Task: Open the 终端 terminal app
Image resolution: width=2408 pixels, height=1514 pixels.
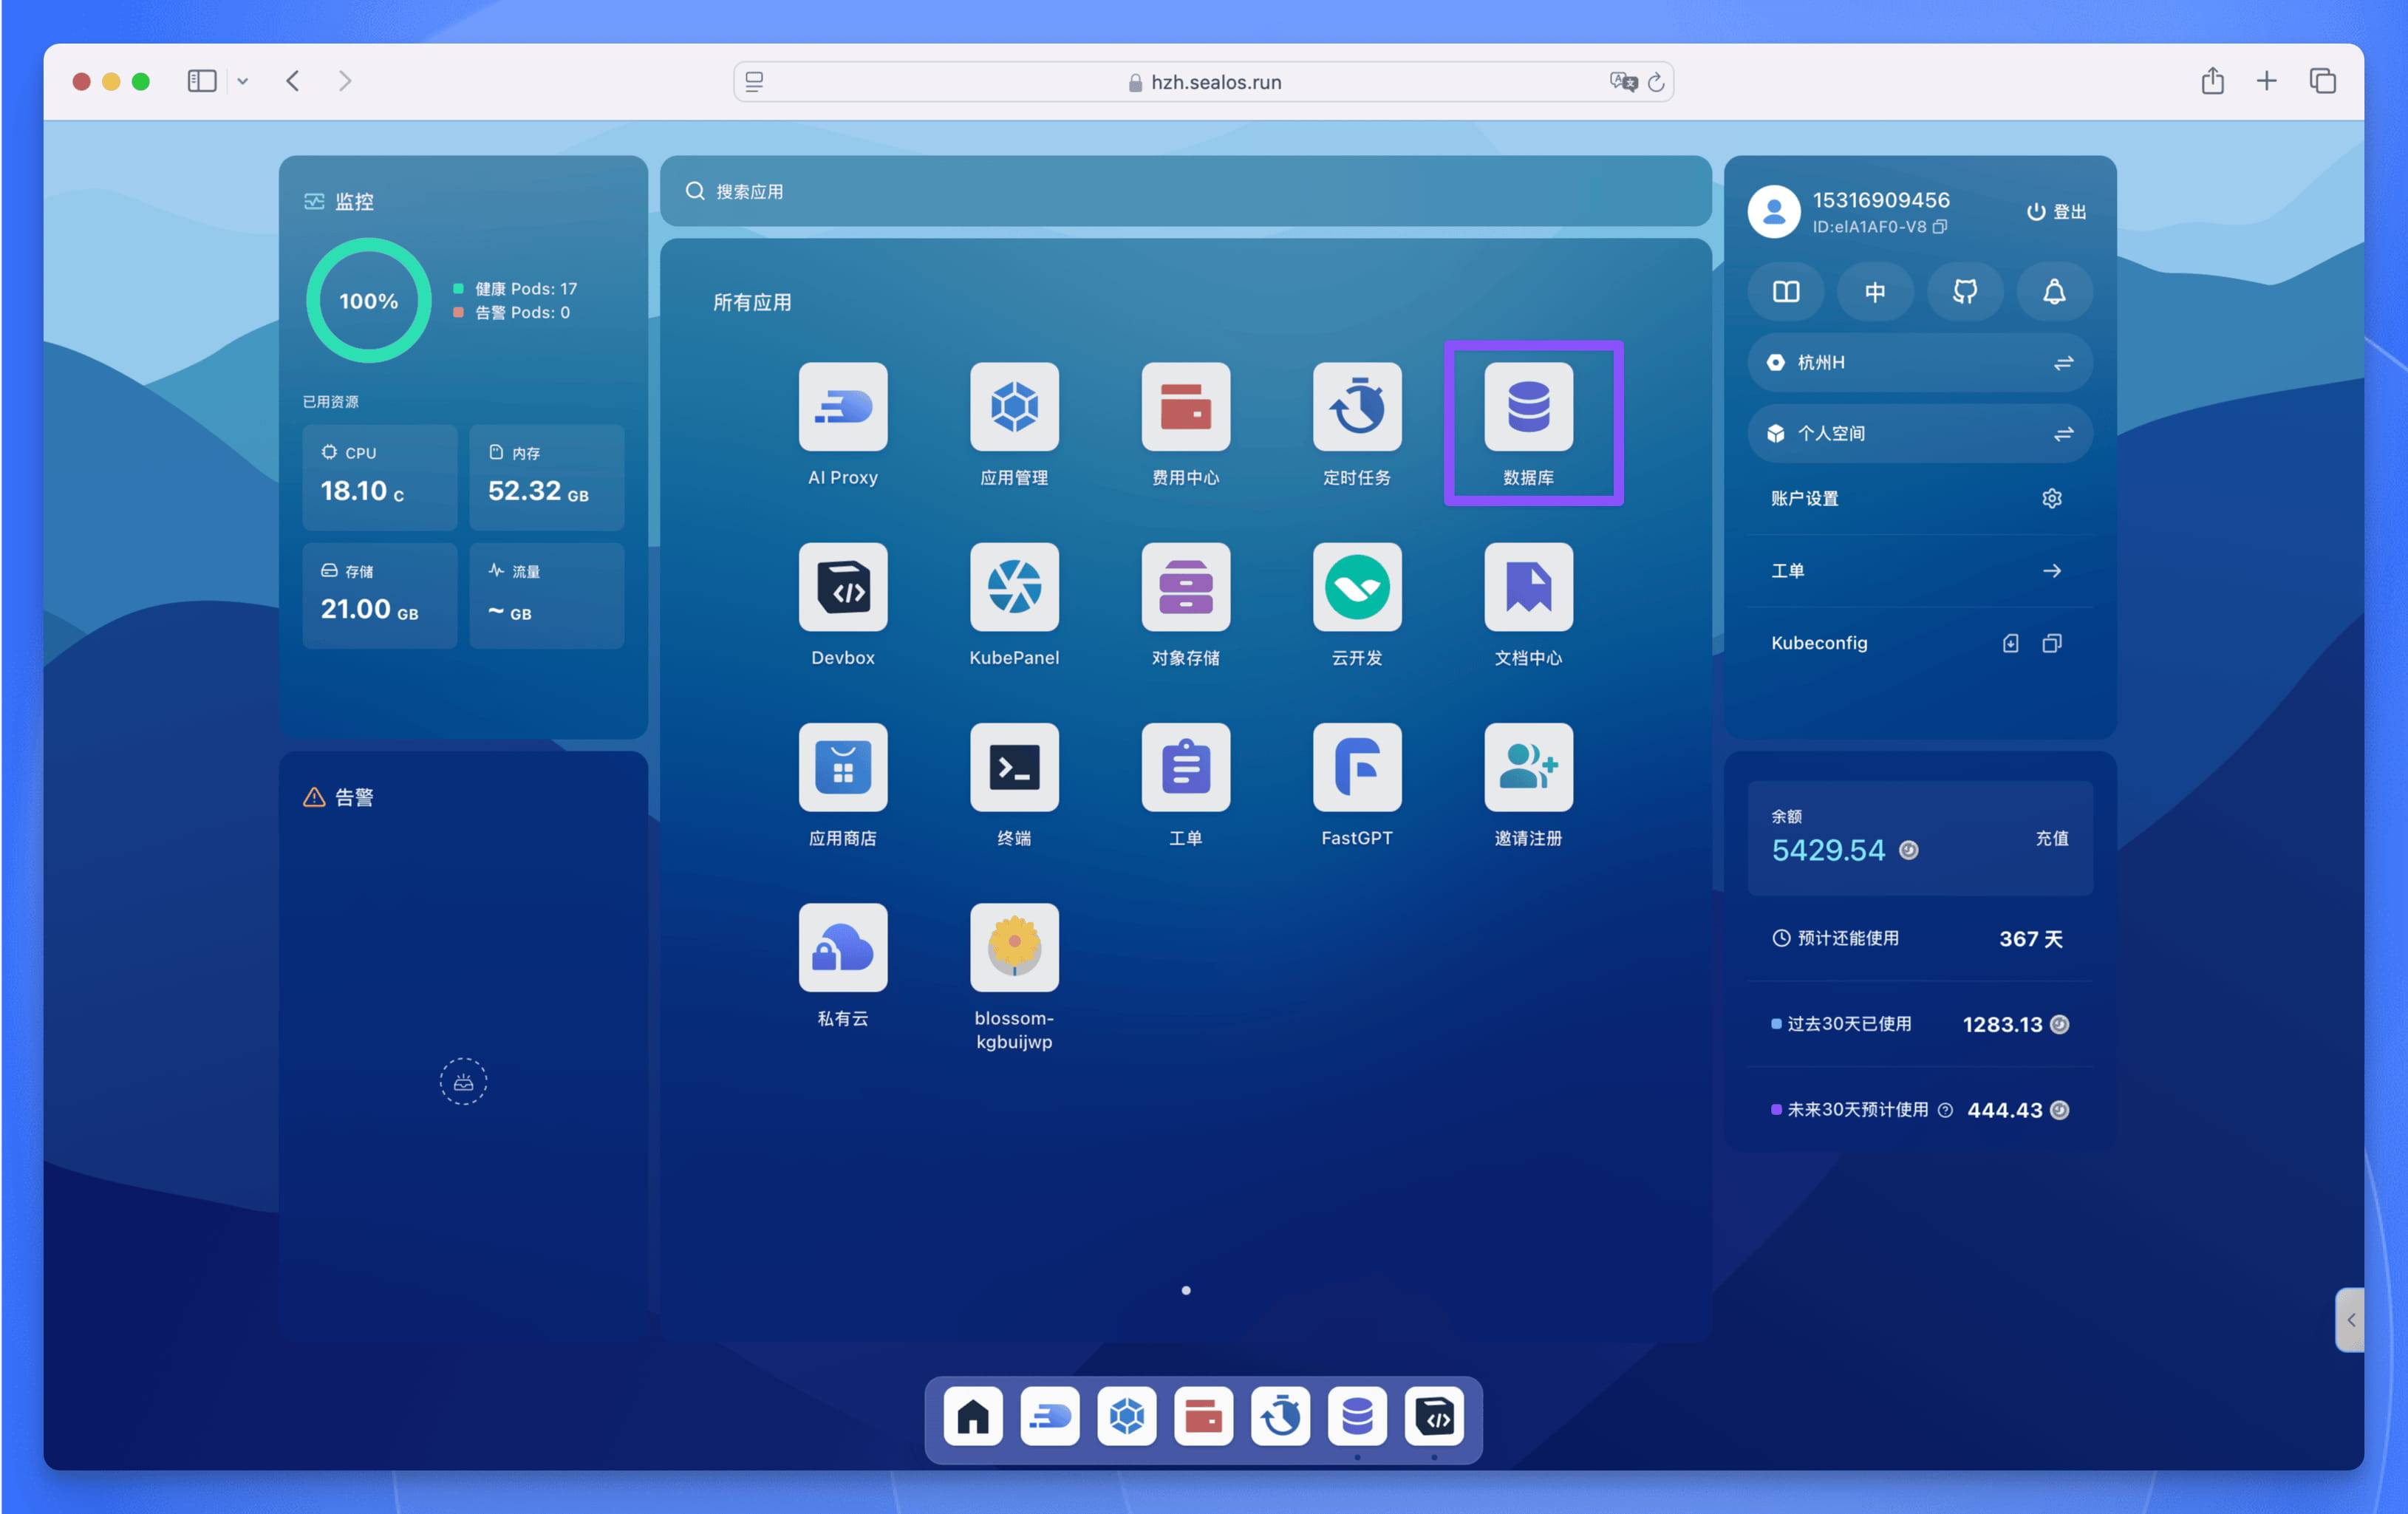Action: tap(1014, 768)
